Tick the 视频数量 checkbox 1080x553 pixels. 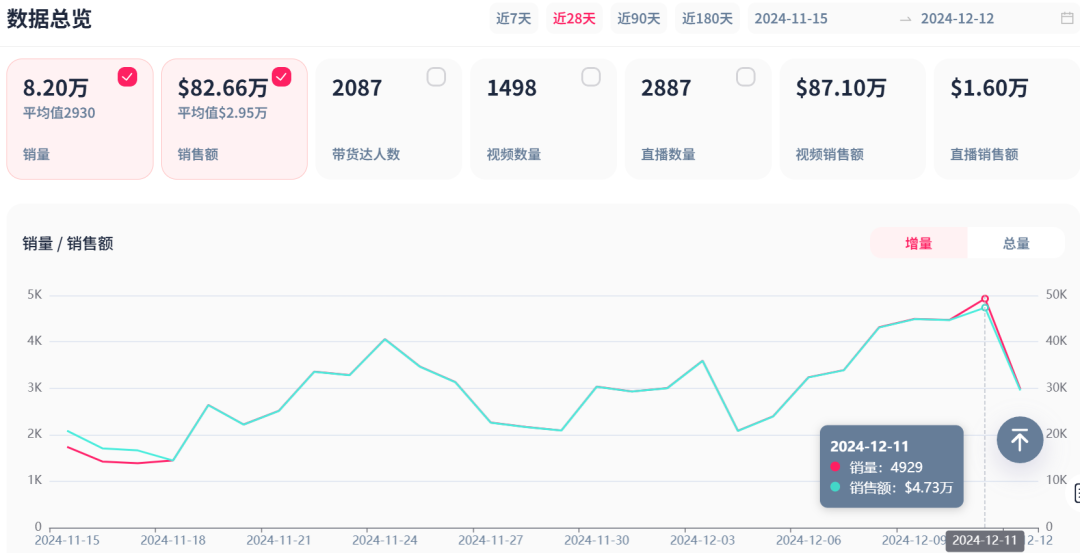[591, 77]
